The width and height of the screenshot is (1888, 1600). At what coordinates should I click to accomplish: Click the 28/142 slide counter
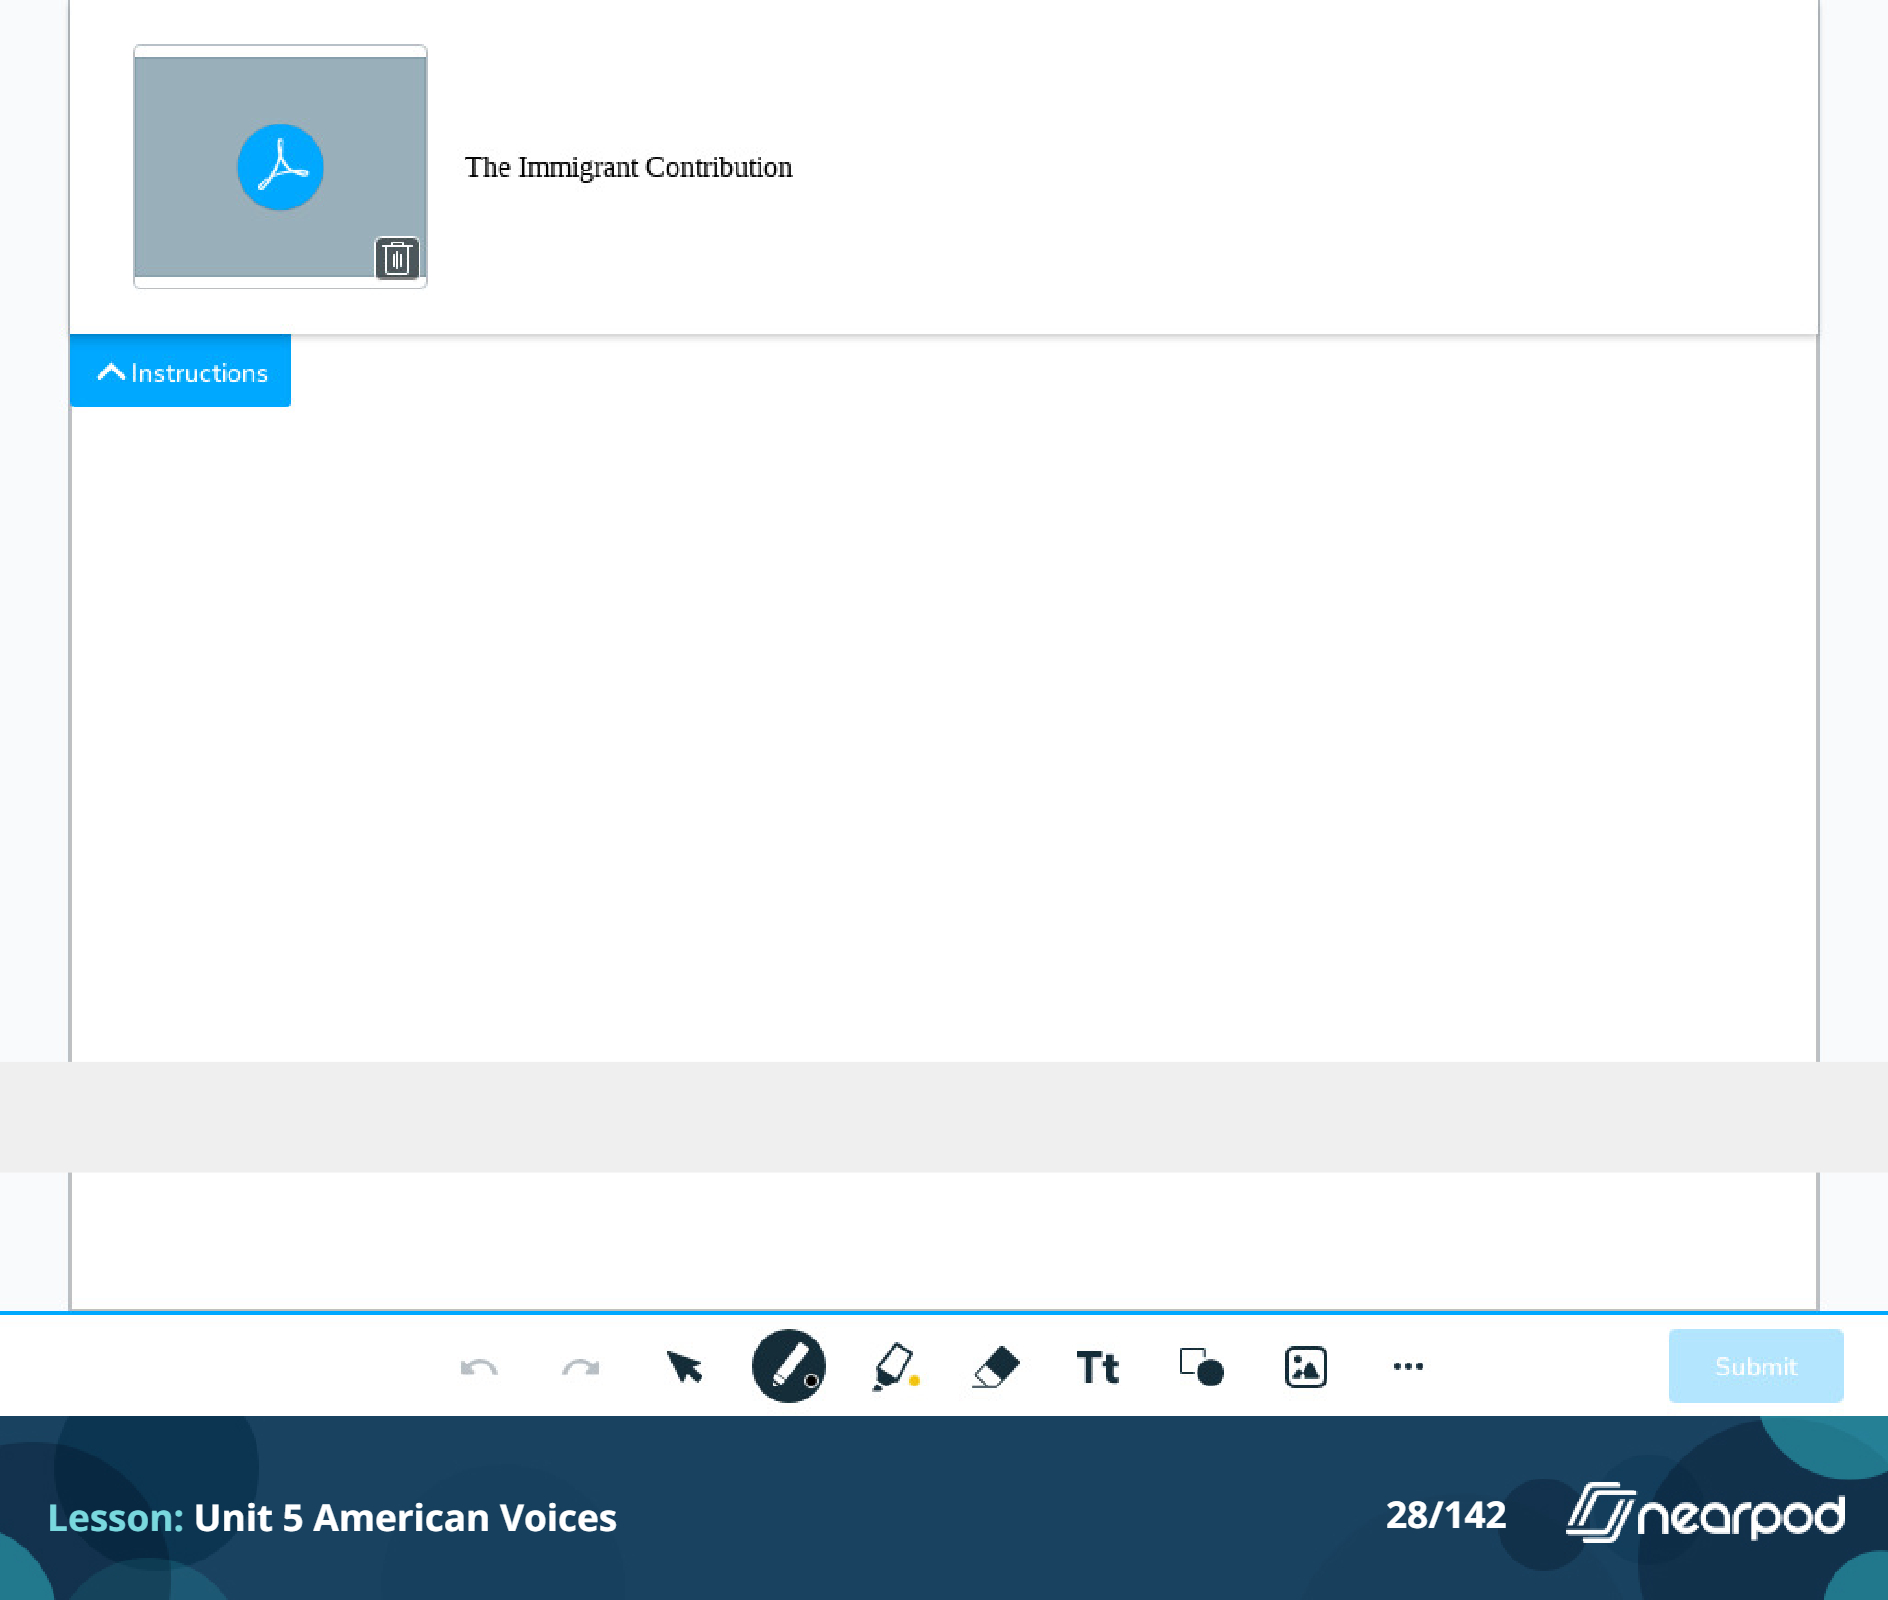(x=1446, y=1515)
